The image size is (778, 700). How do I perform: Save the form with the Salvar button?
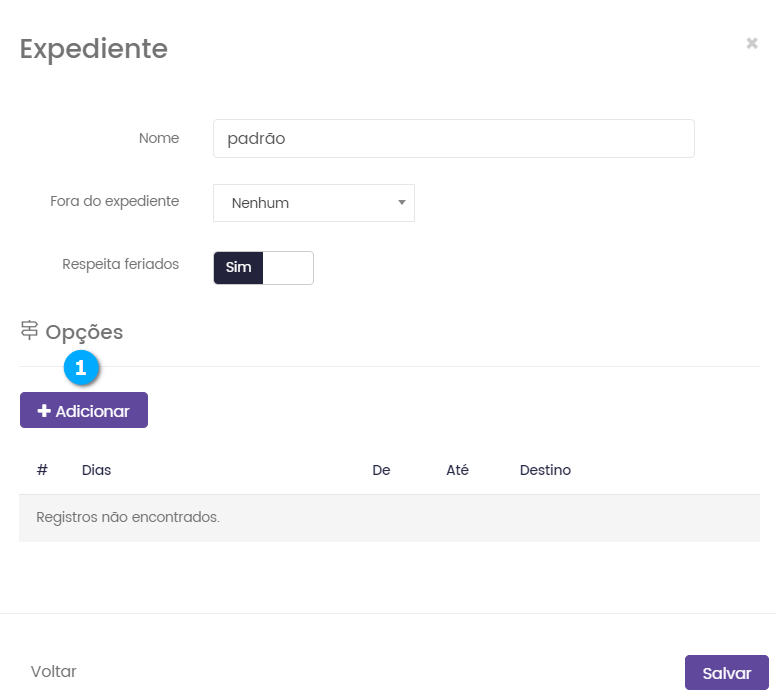[x=726, y=673]
